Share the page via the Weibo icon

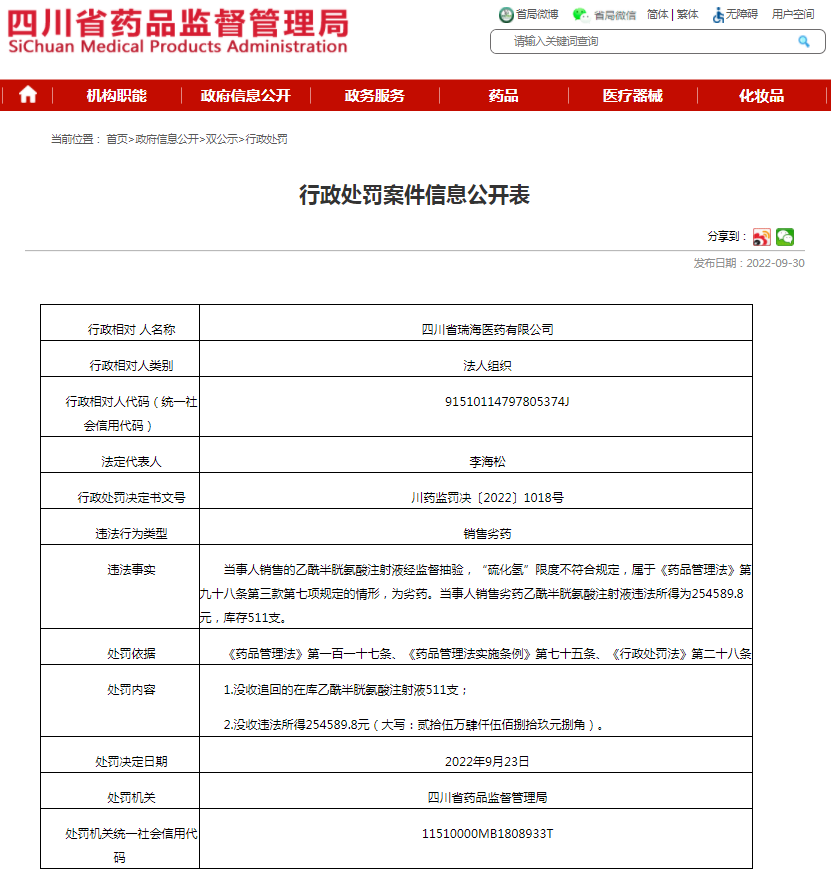761,237
